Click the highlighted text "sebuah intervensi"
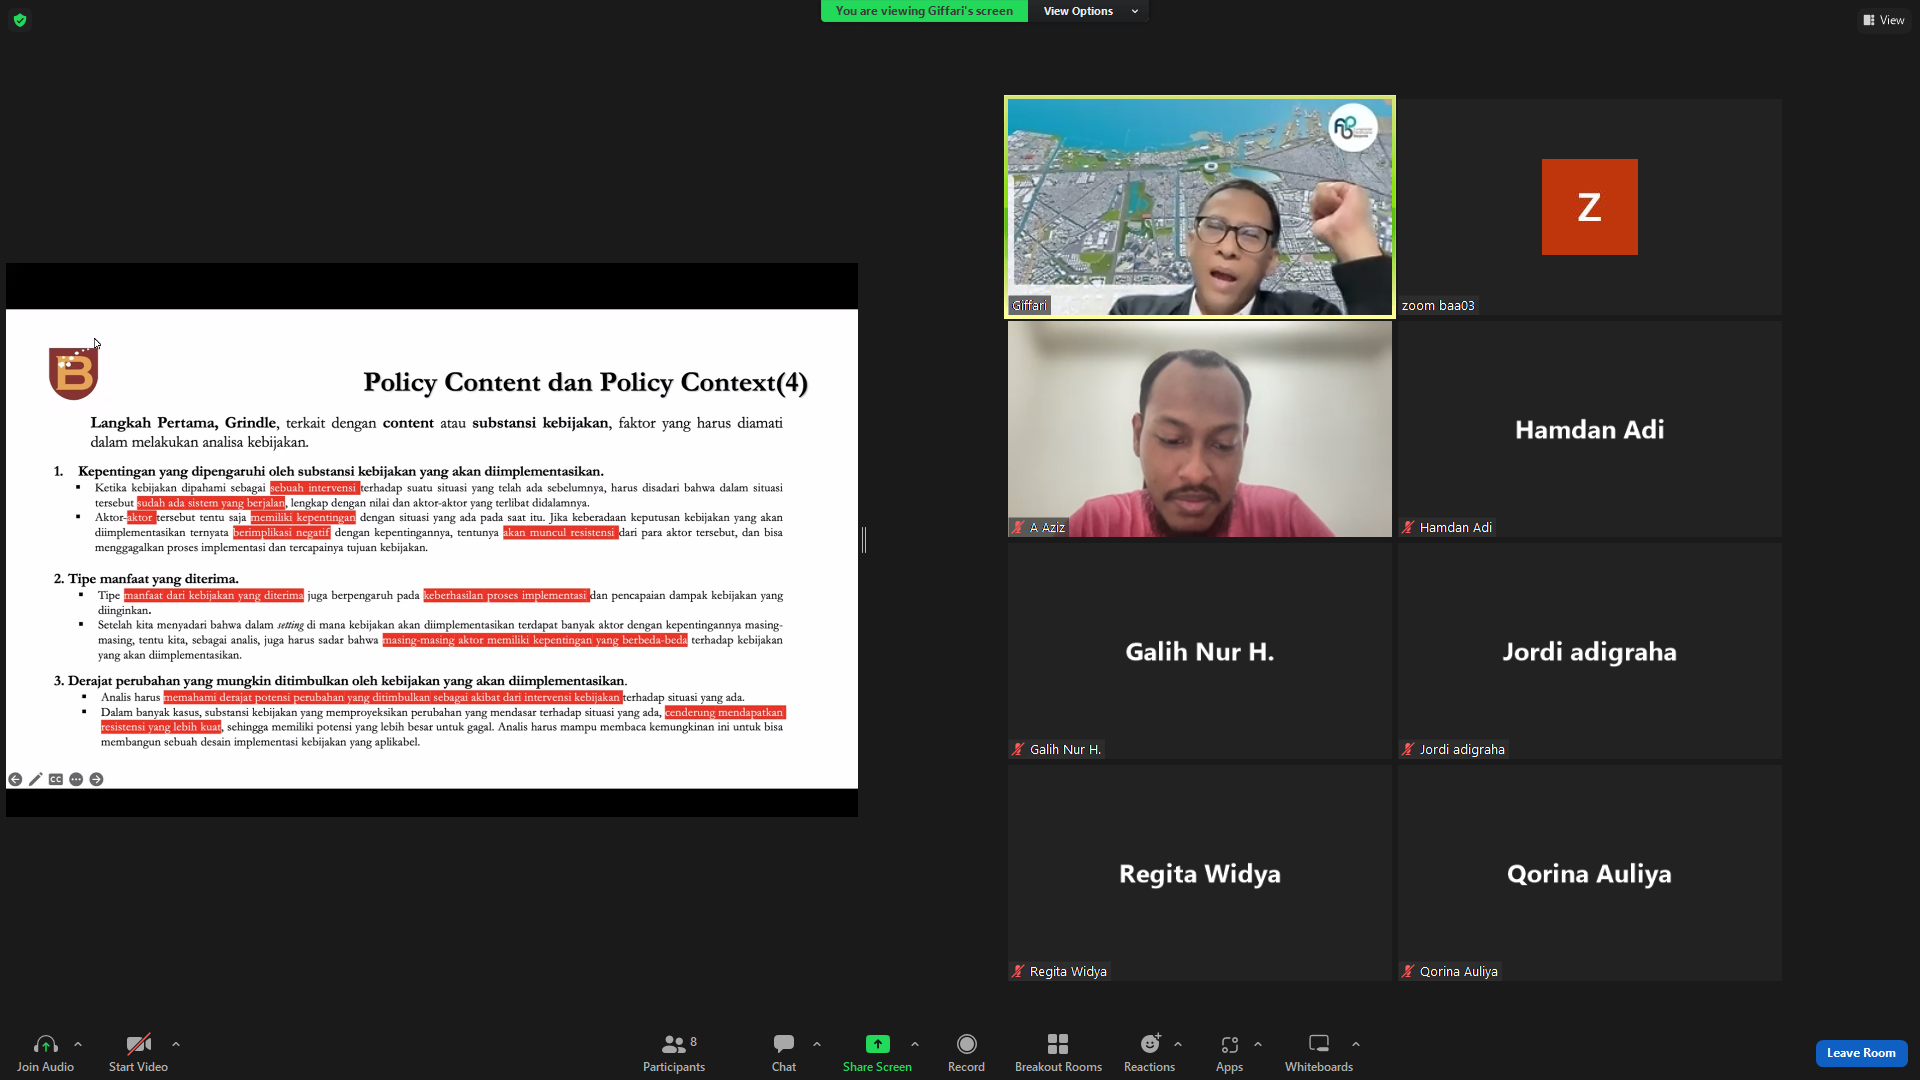 tap(314, 488)
